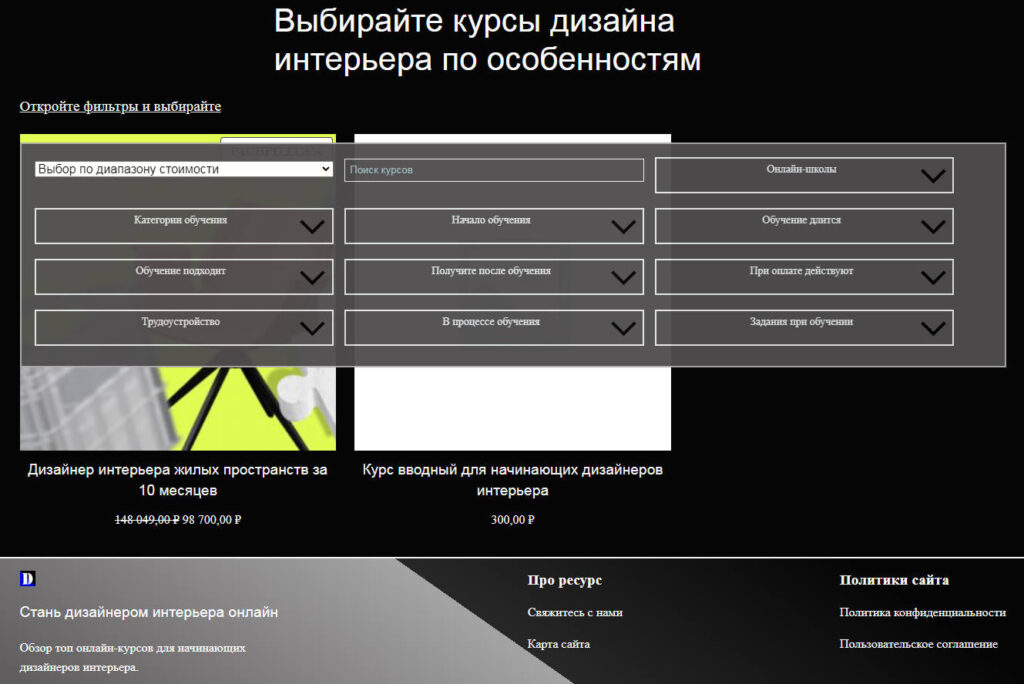
Task: Open the Свяжитесь с нами link
Action: coord(574,612)
